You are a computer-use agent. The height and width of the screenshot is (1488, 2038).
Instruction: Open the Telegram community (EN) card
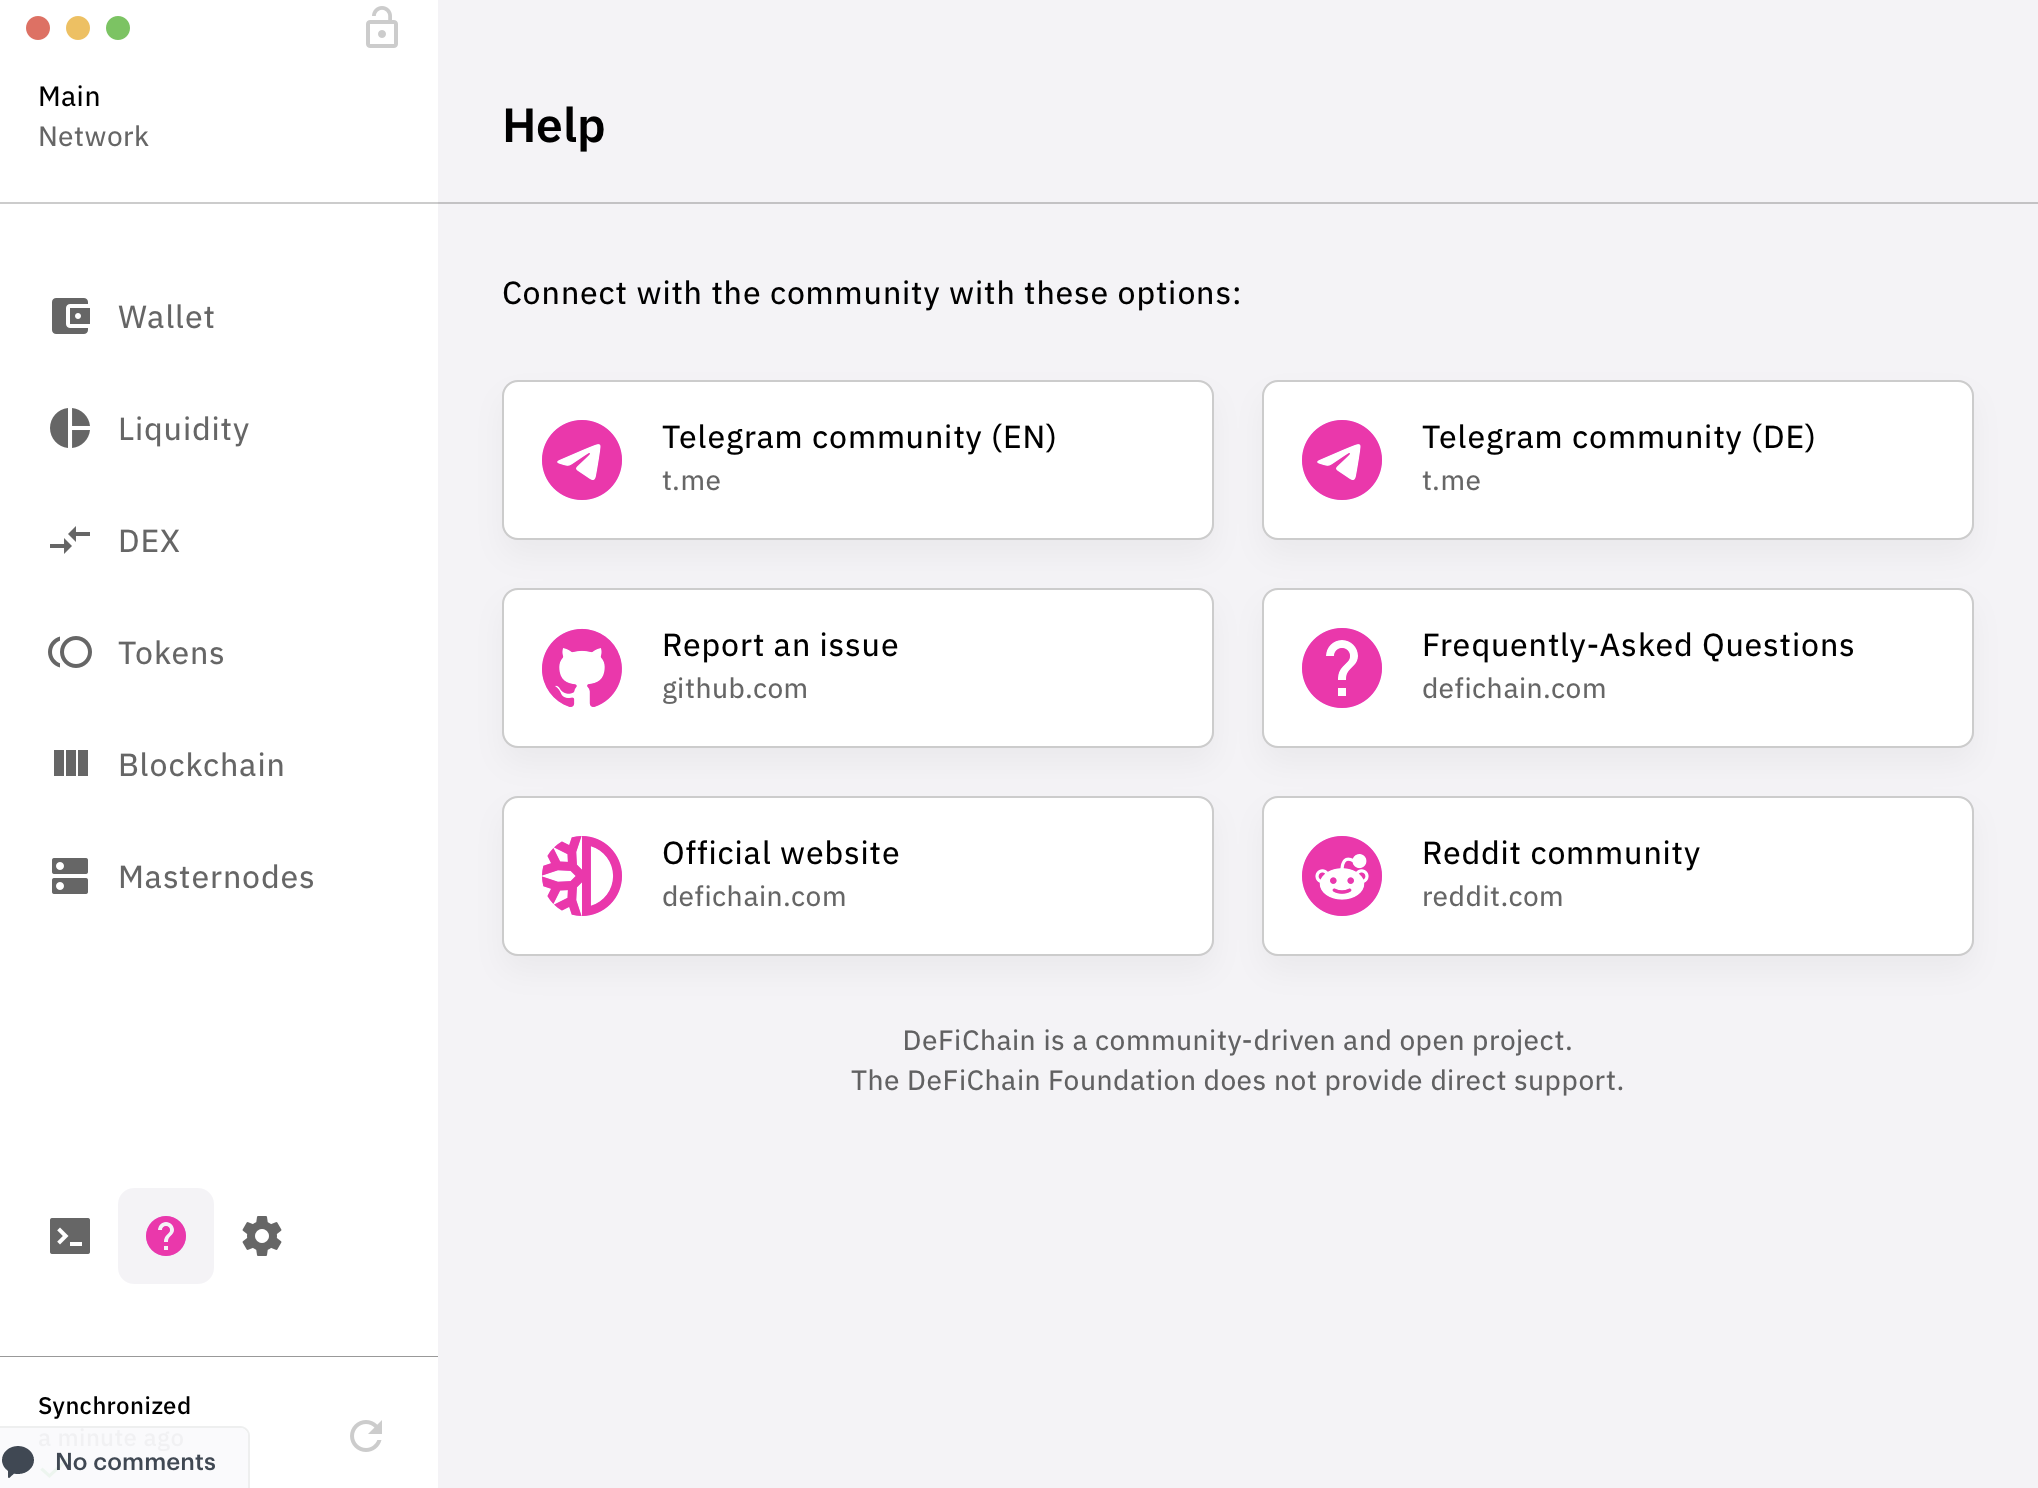pos(858,460)
